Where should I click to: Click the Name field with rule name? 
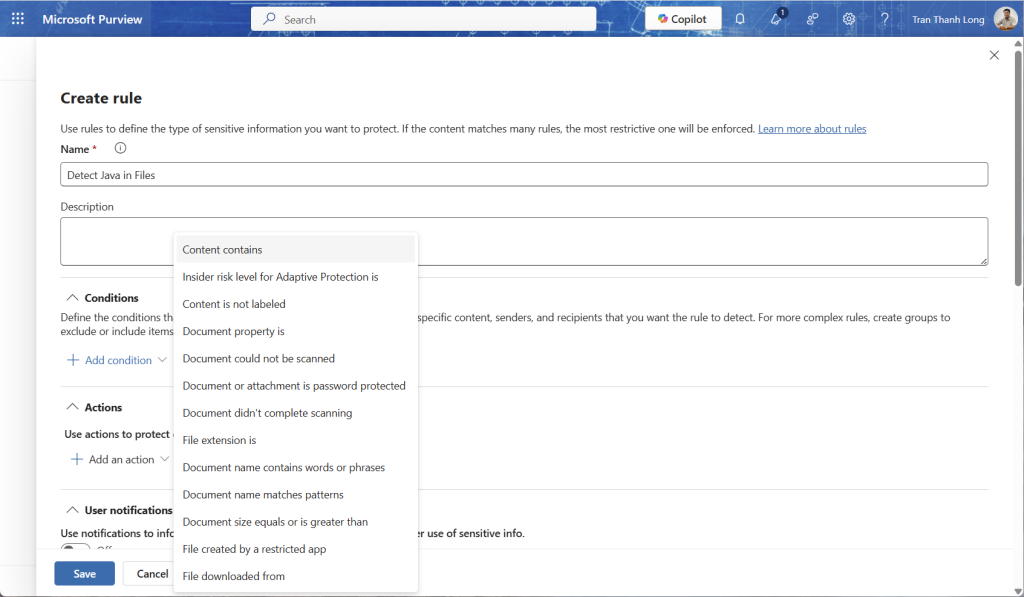[x=523, y=175]
